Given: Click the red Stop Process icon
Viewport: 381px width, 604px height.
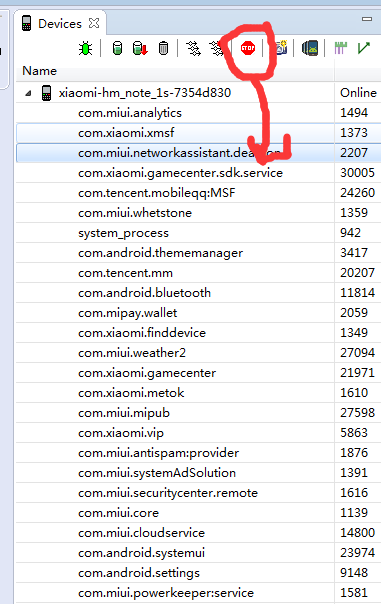Looking at the screenshot, I should pyautogui.click(x=248, y=48).
